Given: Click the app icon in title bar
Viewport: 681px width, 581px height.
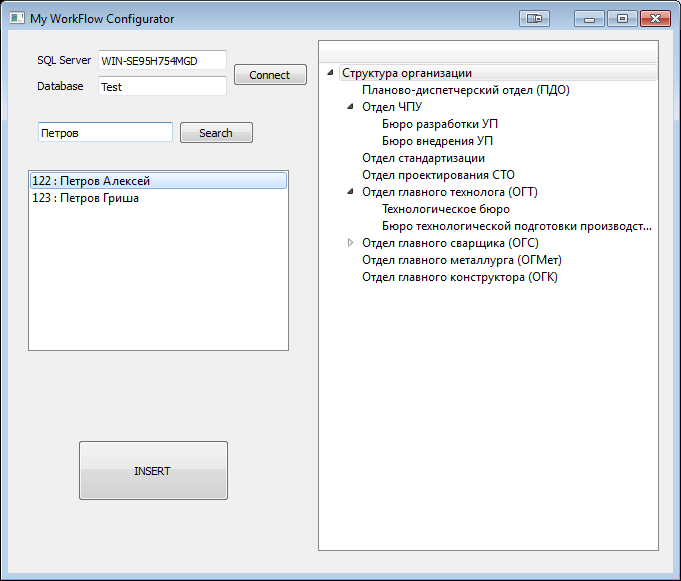Looking at the screenshot, I should tap(17, 18).
